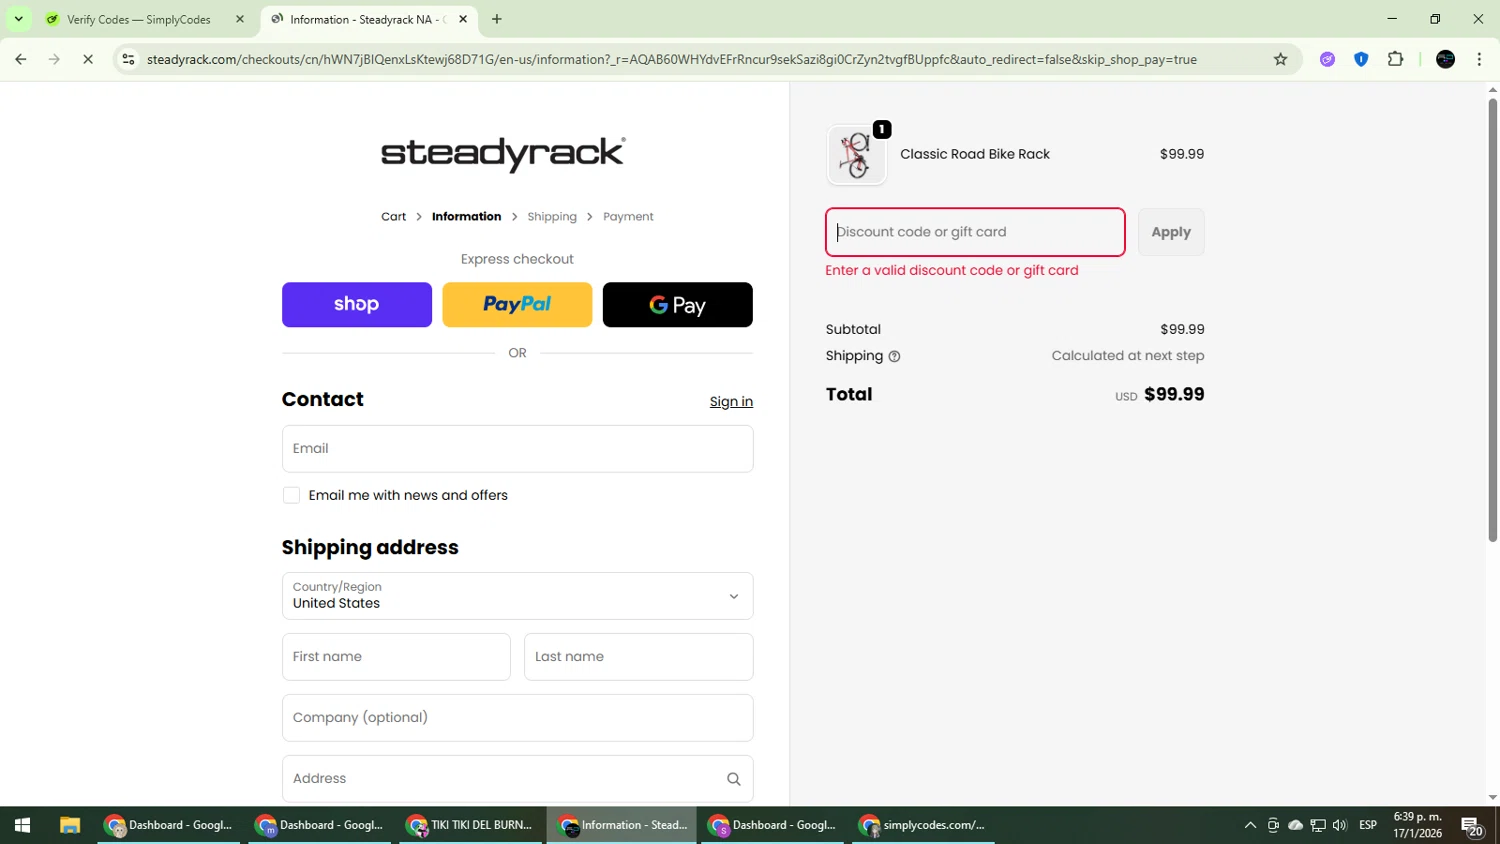
Task: Open the blue shield extension icon
Action: (1361, 59)
